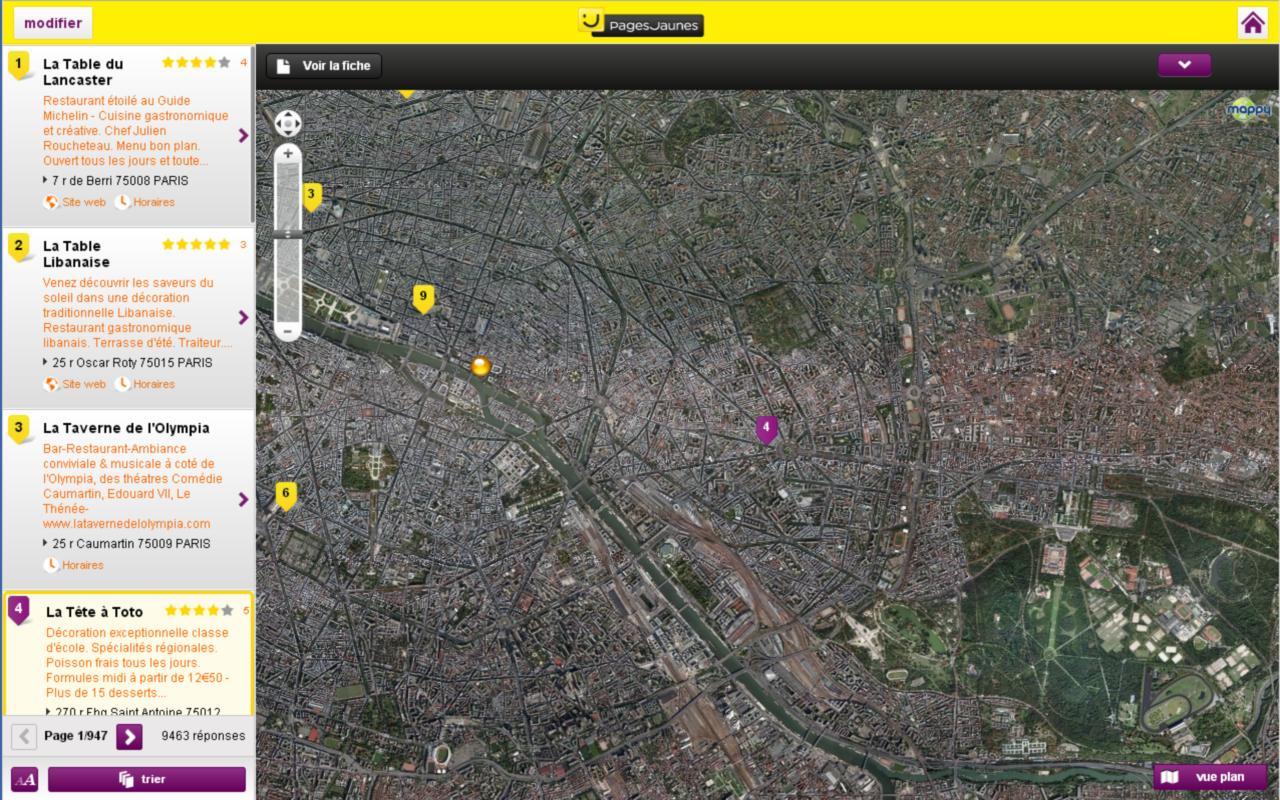This screenshot has width=1280, height=800.
Task: Click the orange ball location marker
Action: click(481, 366)
